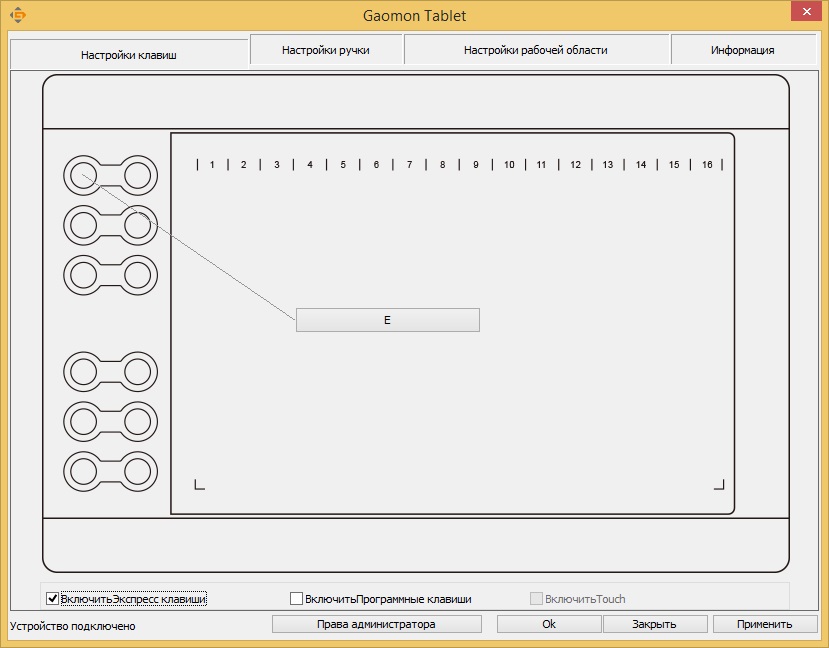Apply changes with the Применить button
Image resolution: width=829 pixels, height=648 pixels.
(764, 624)
